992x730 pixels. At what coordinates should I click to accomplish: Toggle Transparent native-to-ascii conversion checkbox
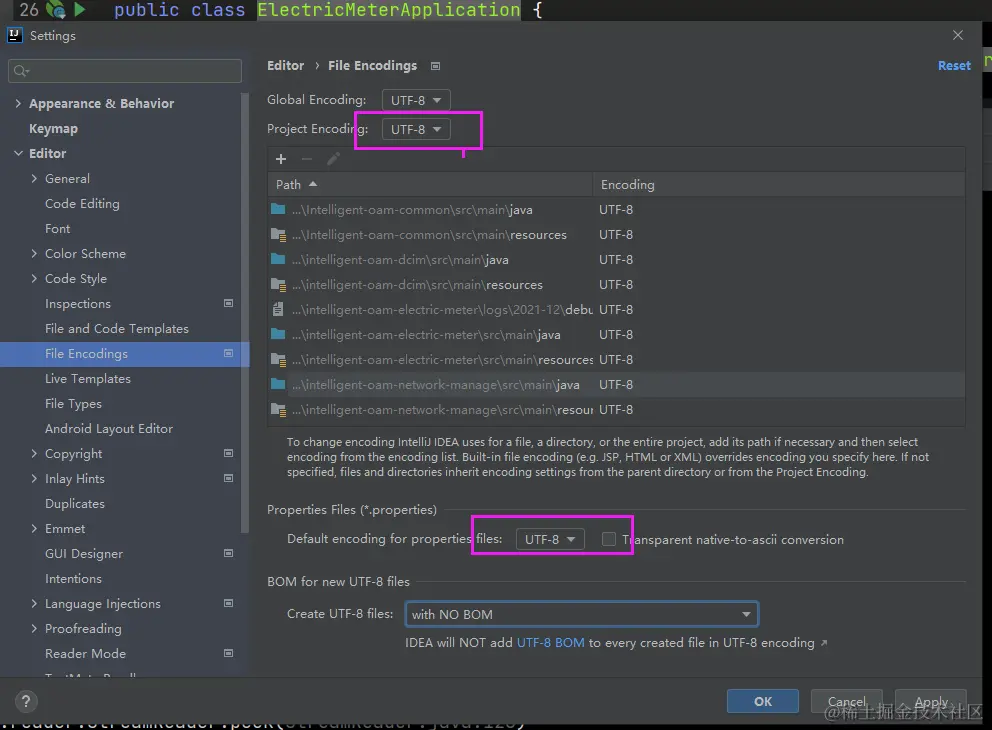pos(609,539)
